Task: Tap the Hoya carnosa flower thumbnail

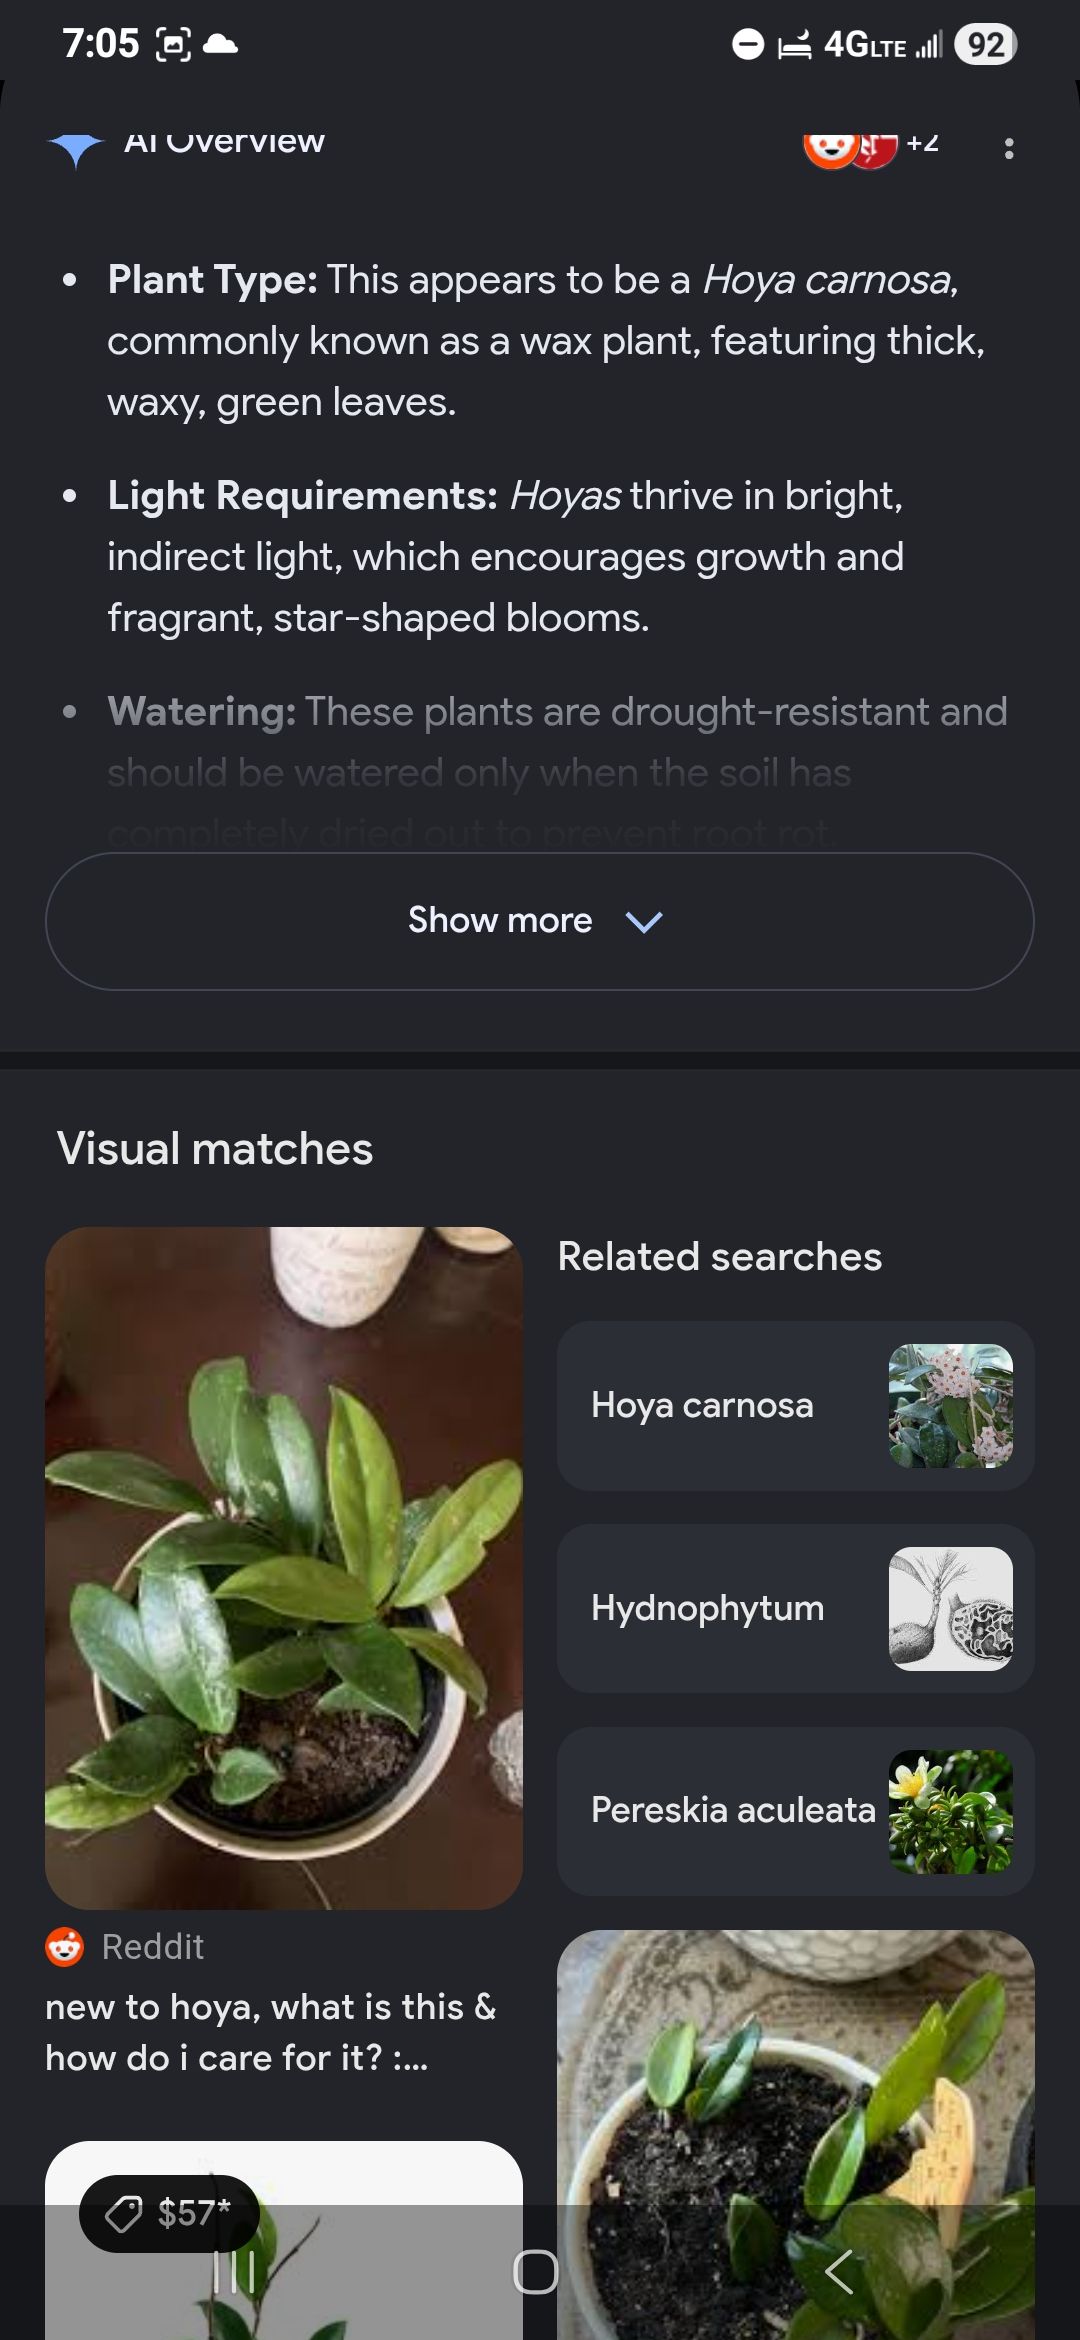Action: tap(951, 1406)
